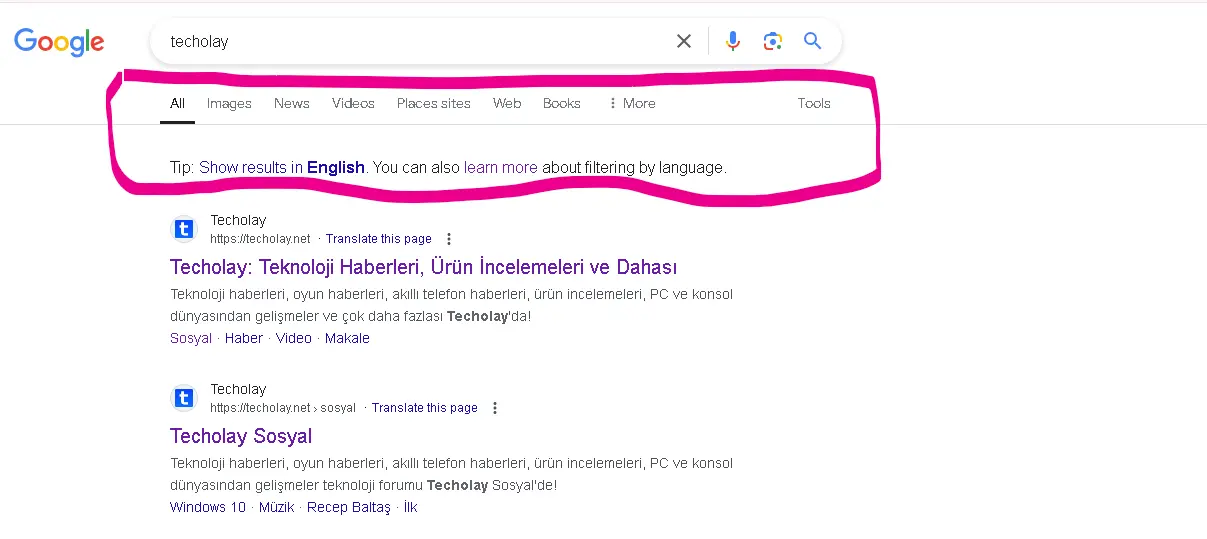Screen dimensions: 1207x539
Task: Switch to the Web tab
Action: click(507, 103)
